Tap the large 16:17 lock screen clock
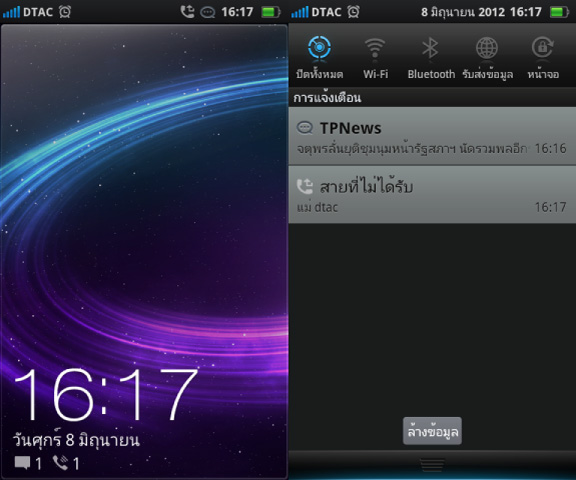Viewport: 576px width, 480px height. click(x=106, y=395)
